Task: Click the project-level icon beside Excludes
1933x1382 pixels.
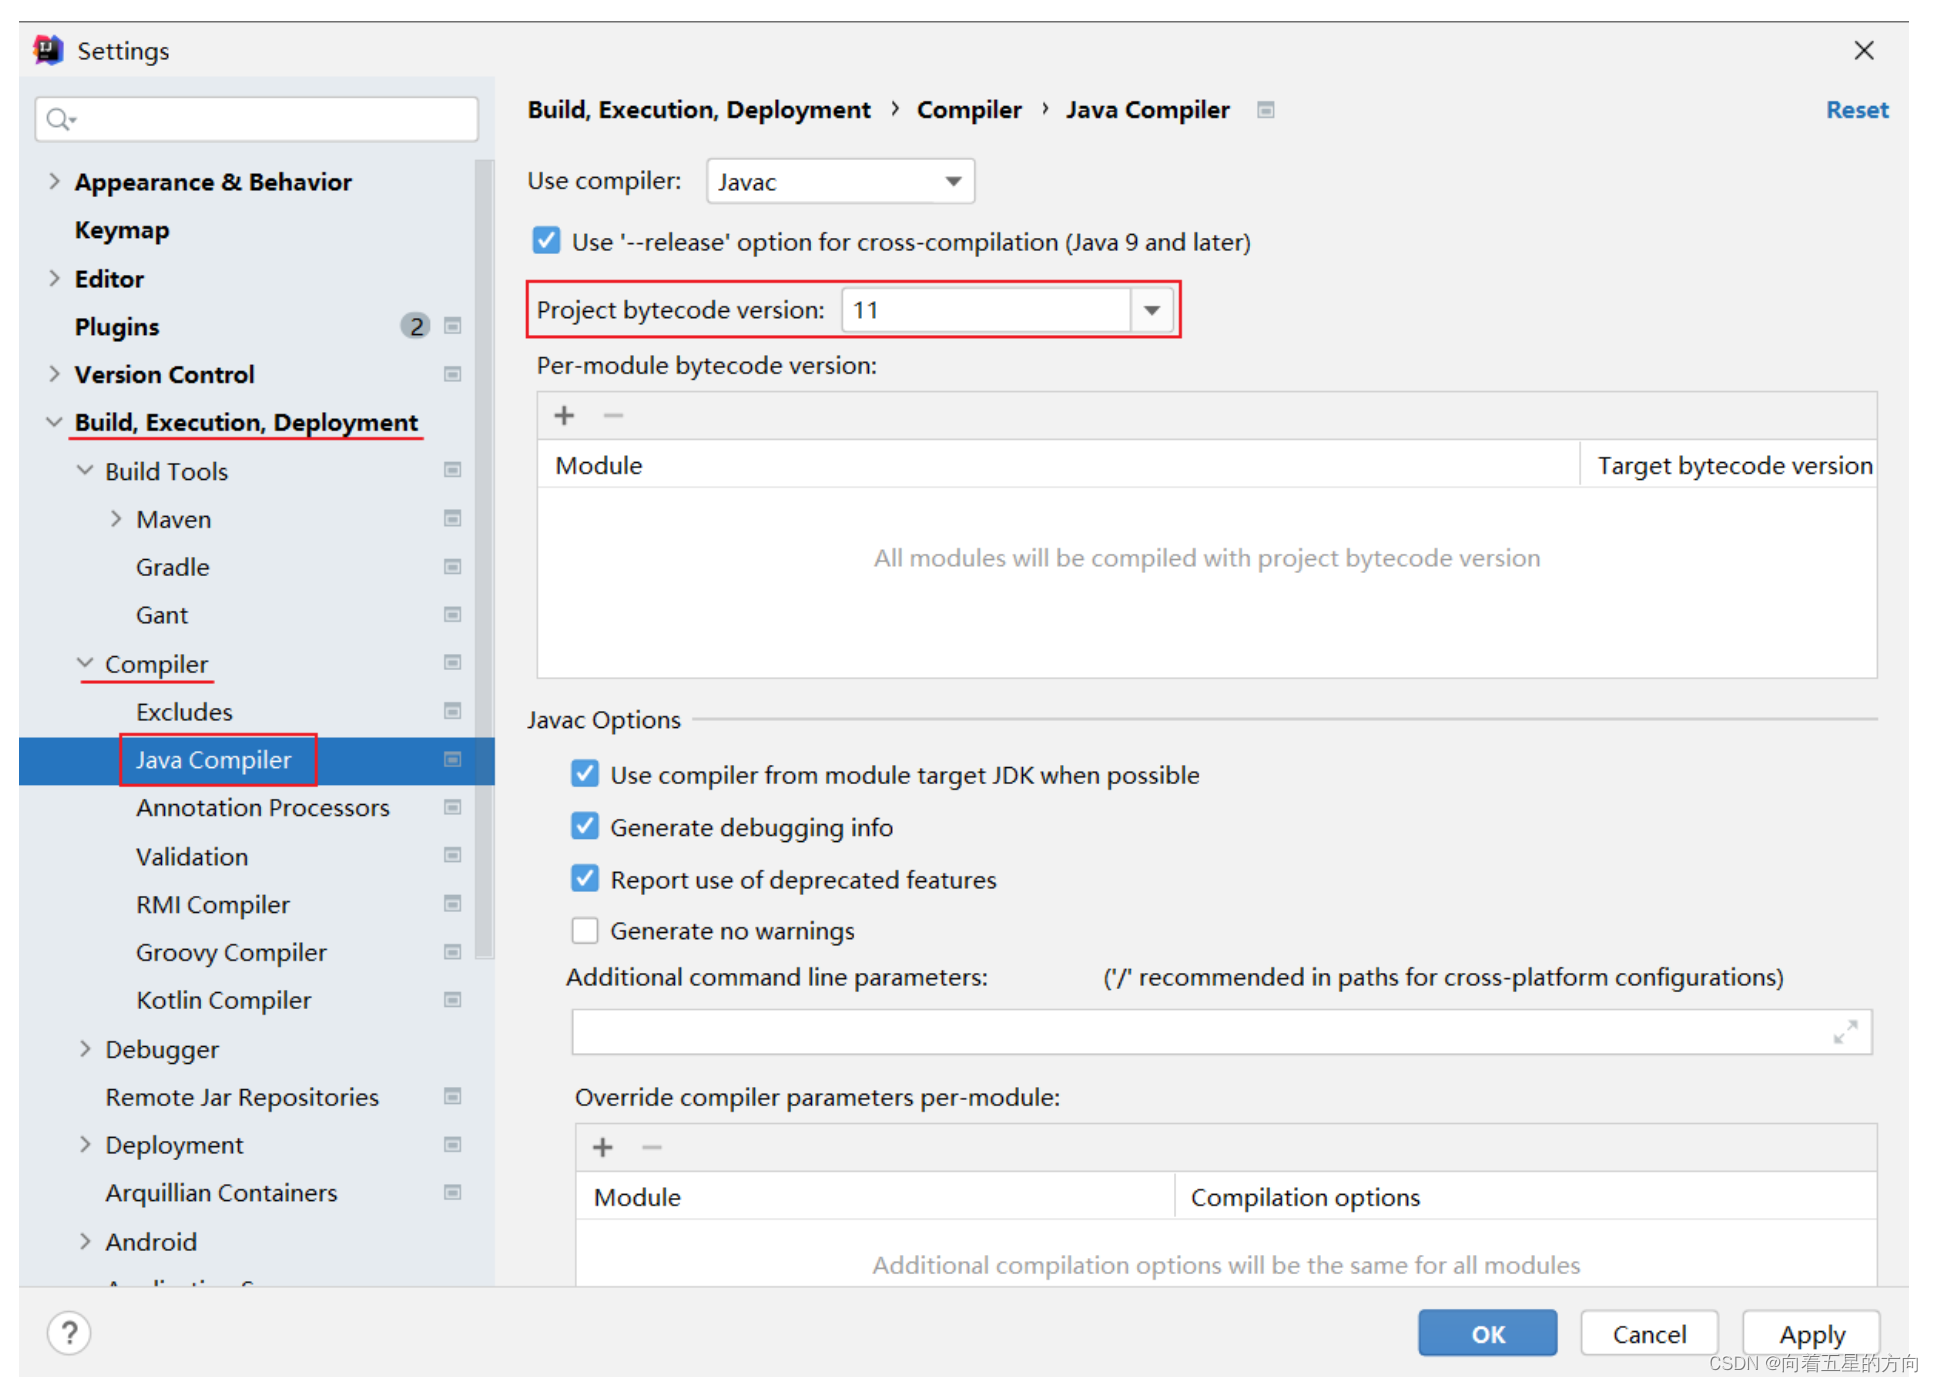Action: pyautogui.click(x=453, y=711)
